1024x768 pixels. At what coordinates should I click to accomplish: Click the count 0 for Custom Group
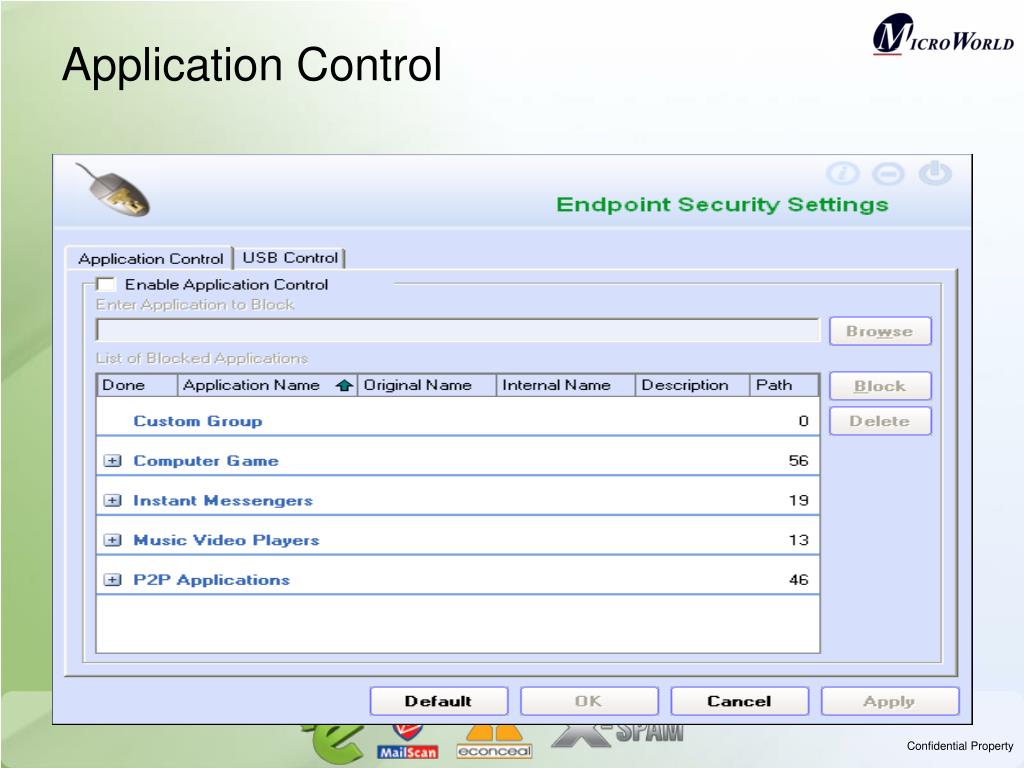point(803,421)
